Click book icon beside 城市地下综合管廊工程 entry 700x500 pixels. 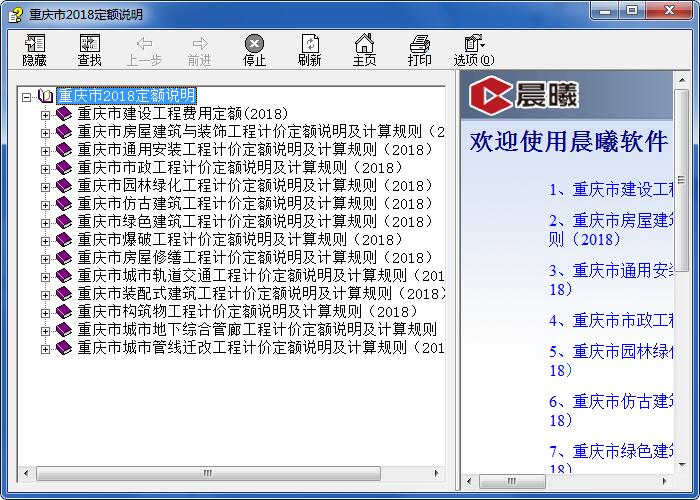pyautogui.click(x=64, y=329)
